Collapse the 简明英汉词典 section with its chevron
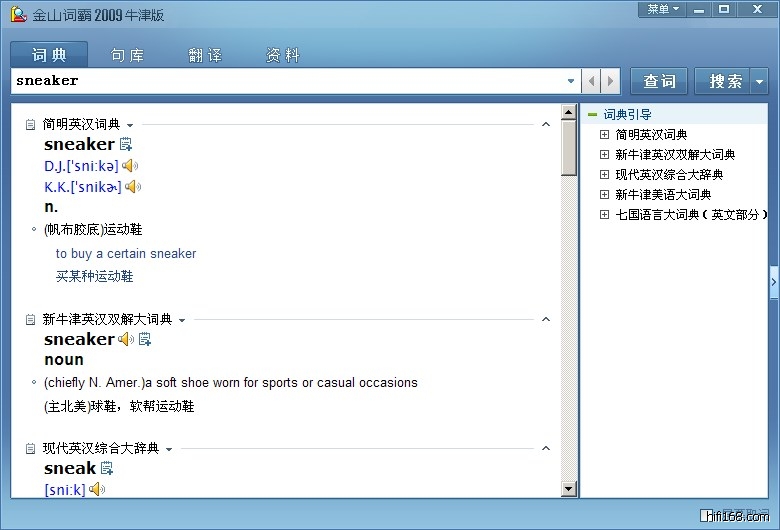The height and width of the screenshot is (530, 780). click(x=545, y=125)
